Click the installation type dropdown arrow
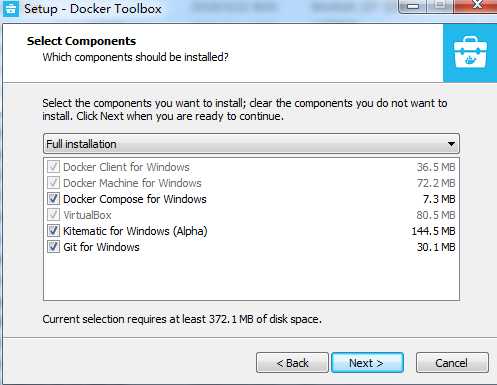Viewport: 497px width, 385px height. [451, 144]
